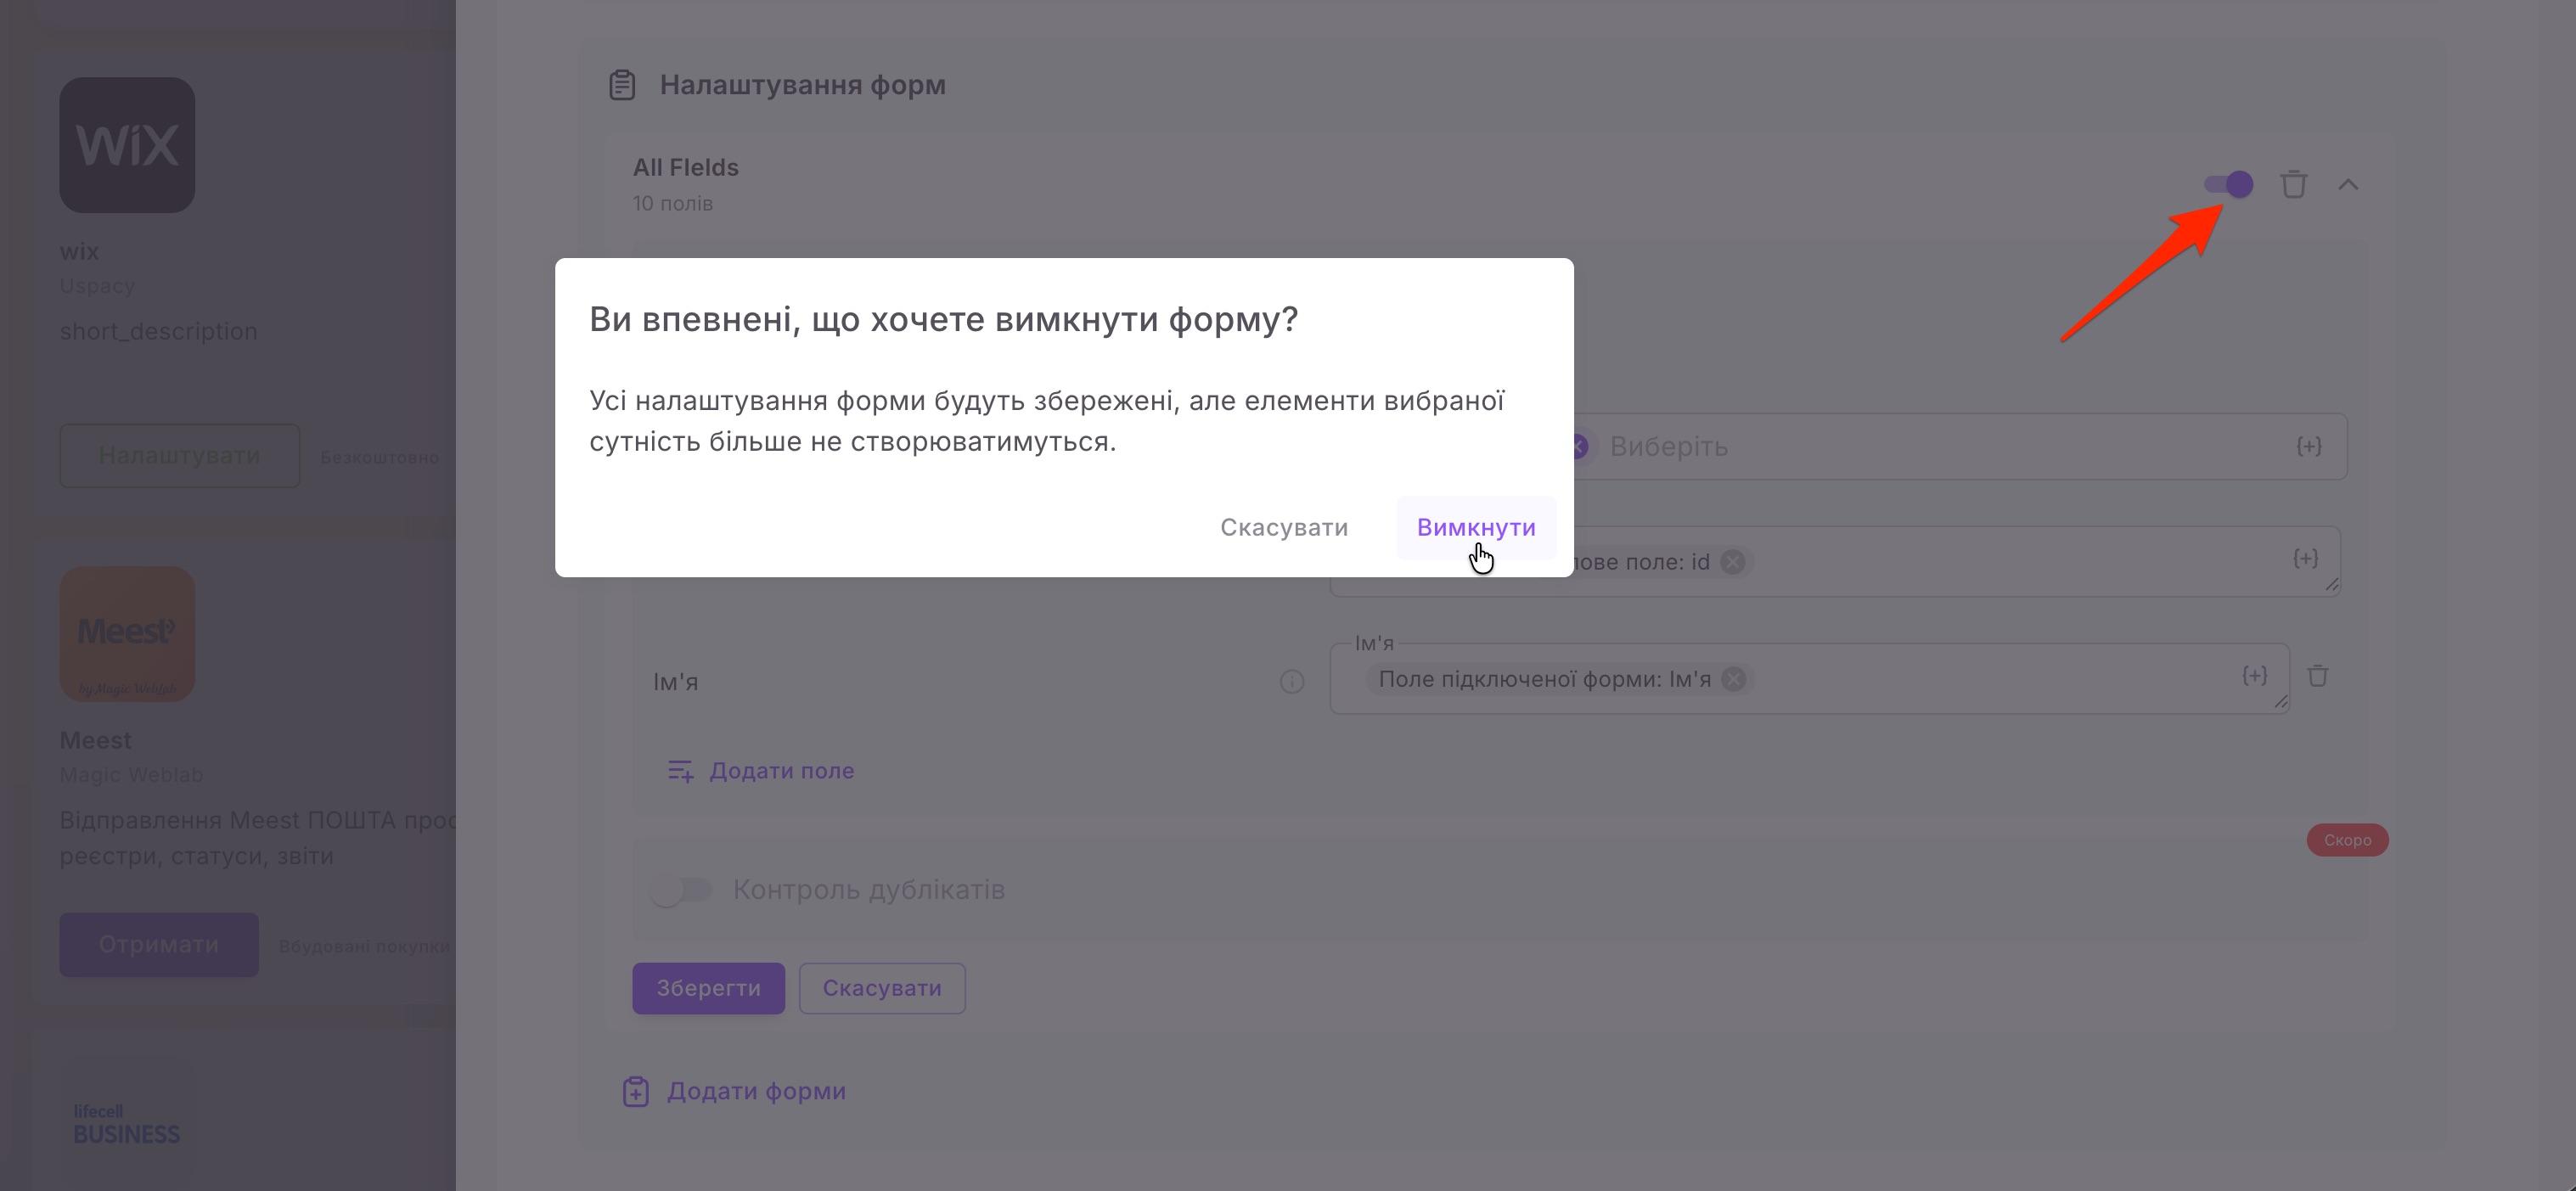Collapse the All Fields section chevron
Screen dimensions: 2576x1191
(x=2348, y=184)
